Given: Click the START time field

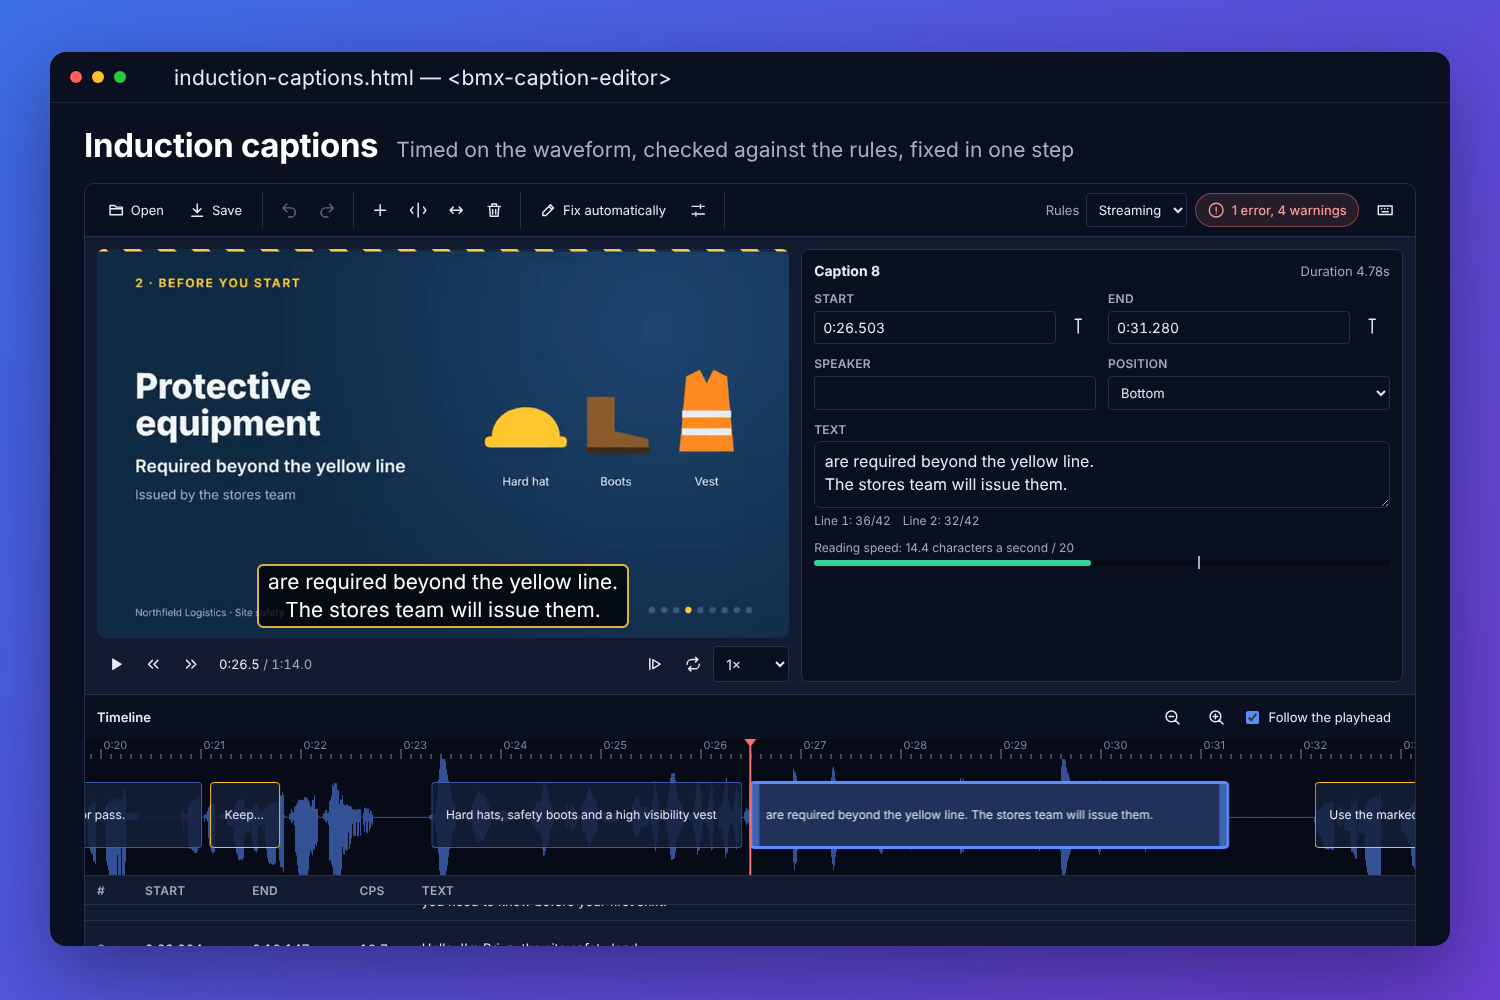Looking at the screenshot, I should click(x=935, y=328).
